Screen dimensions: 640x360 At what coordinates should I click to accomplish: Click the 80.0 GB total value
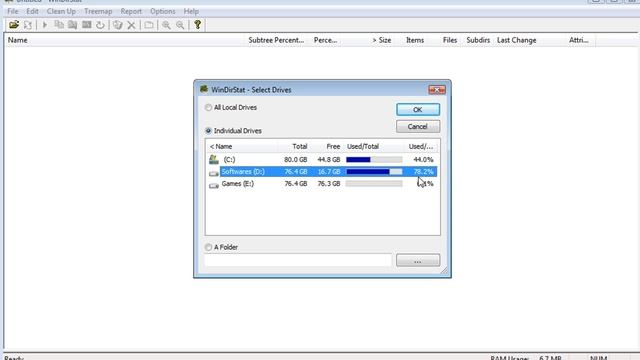296,160
